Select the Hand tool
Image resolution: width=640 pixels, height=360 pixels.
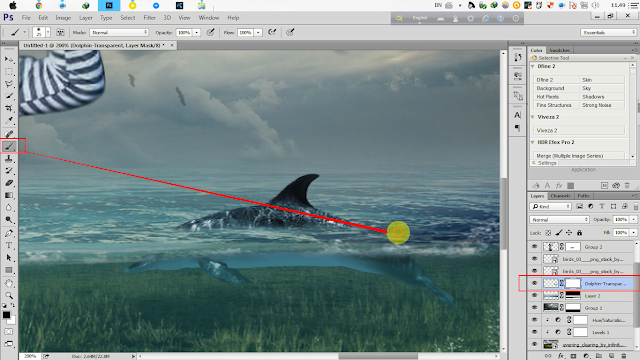[x=9, y=283]
